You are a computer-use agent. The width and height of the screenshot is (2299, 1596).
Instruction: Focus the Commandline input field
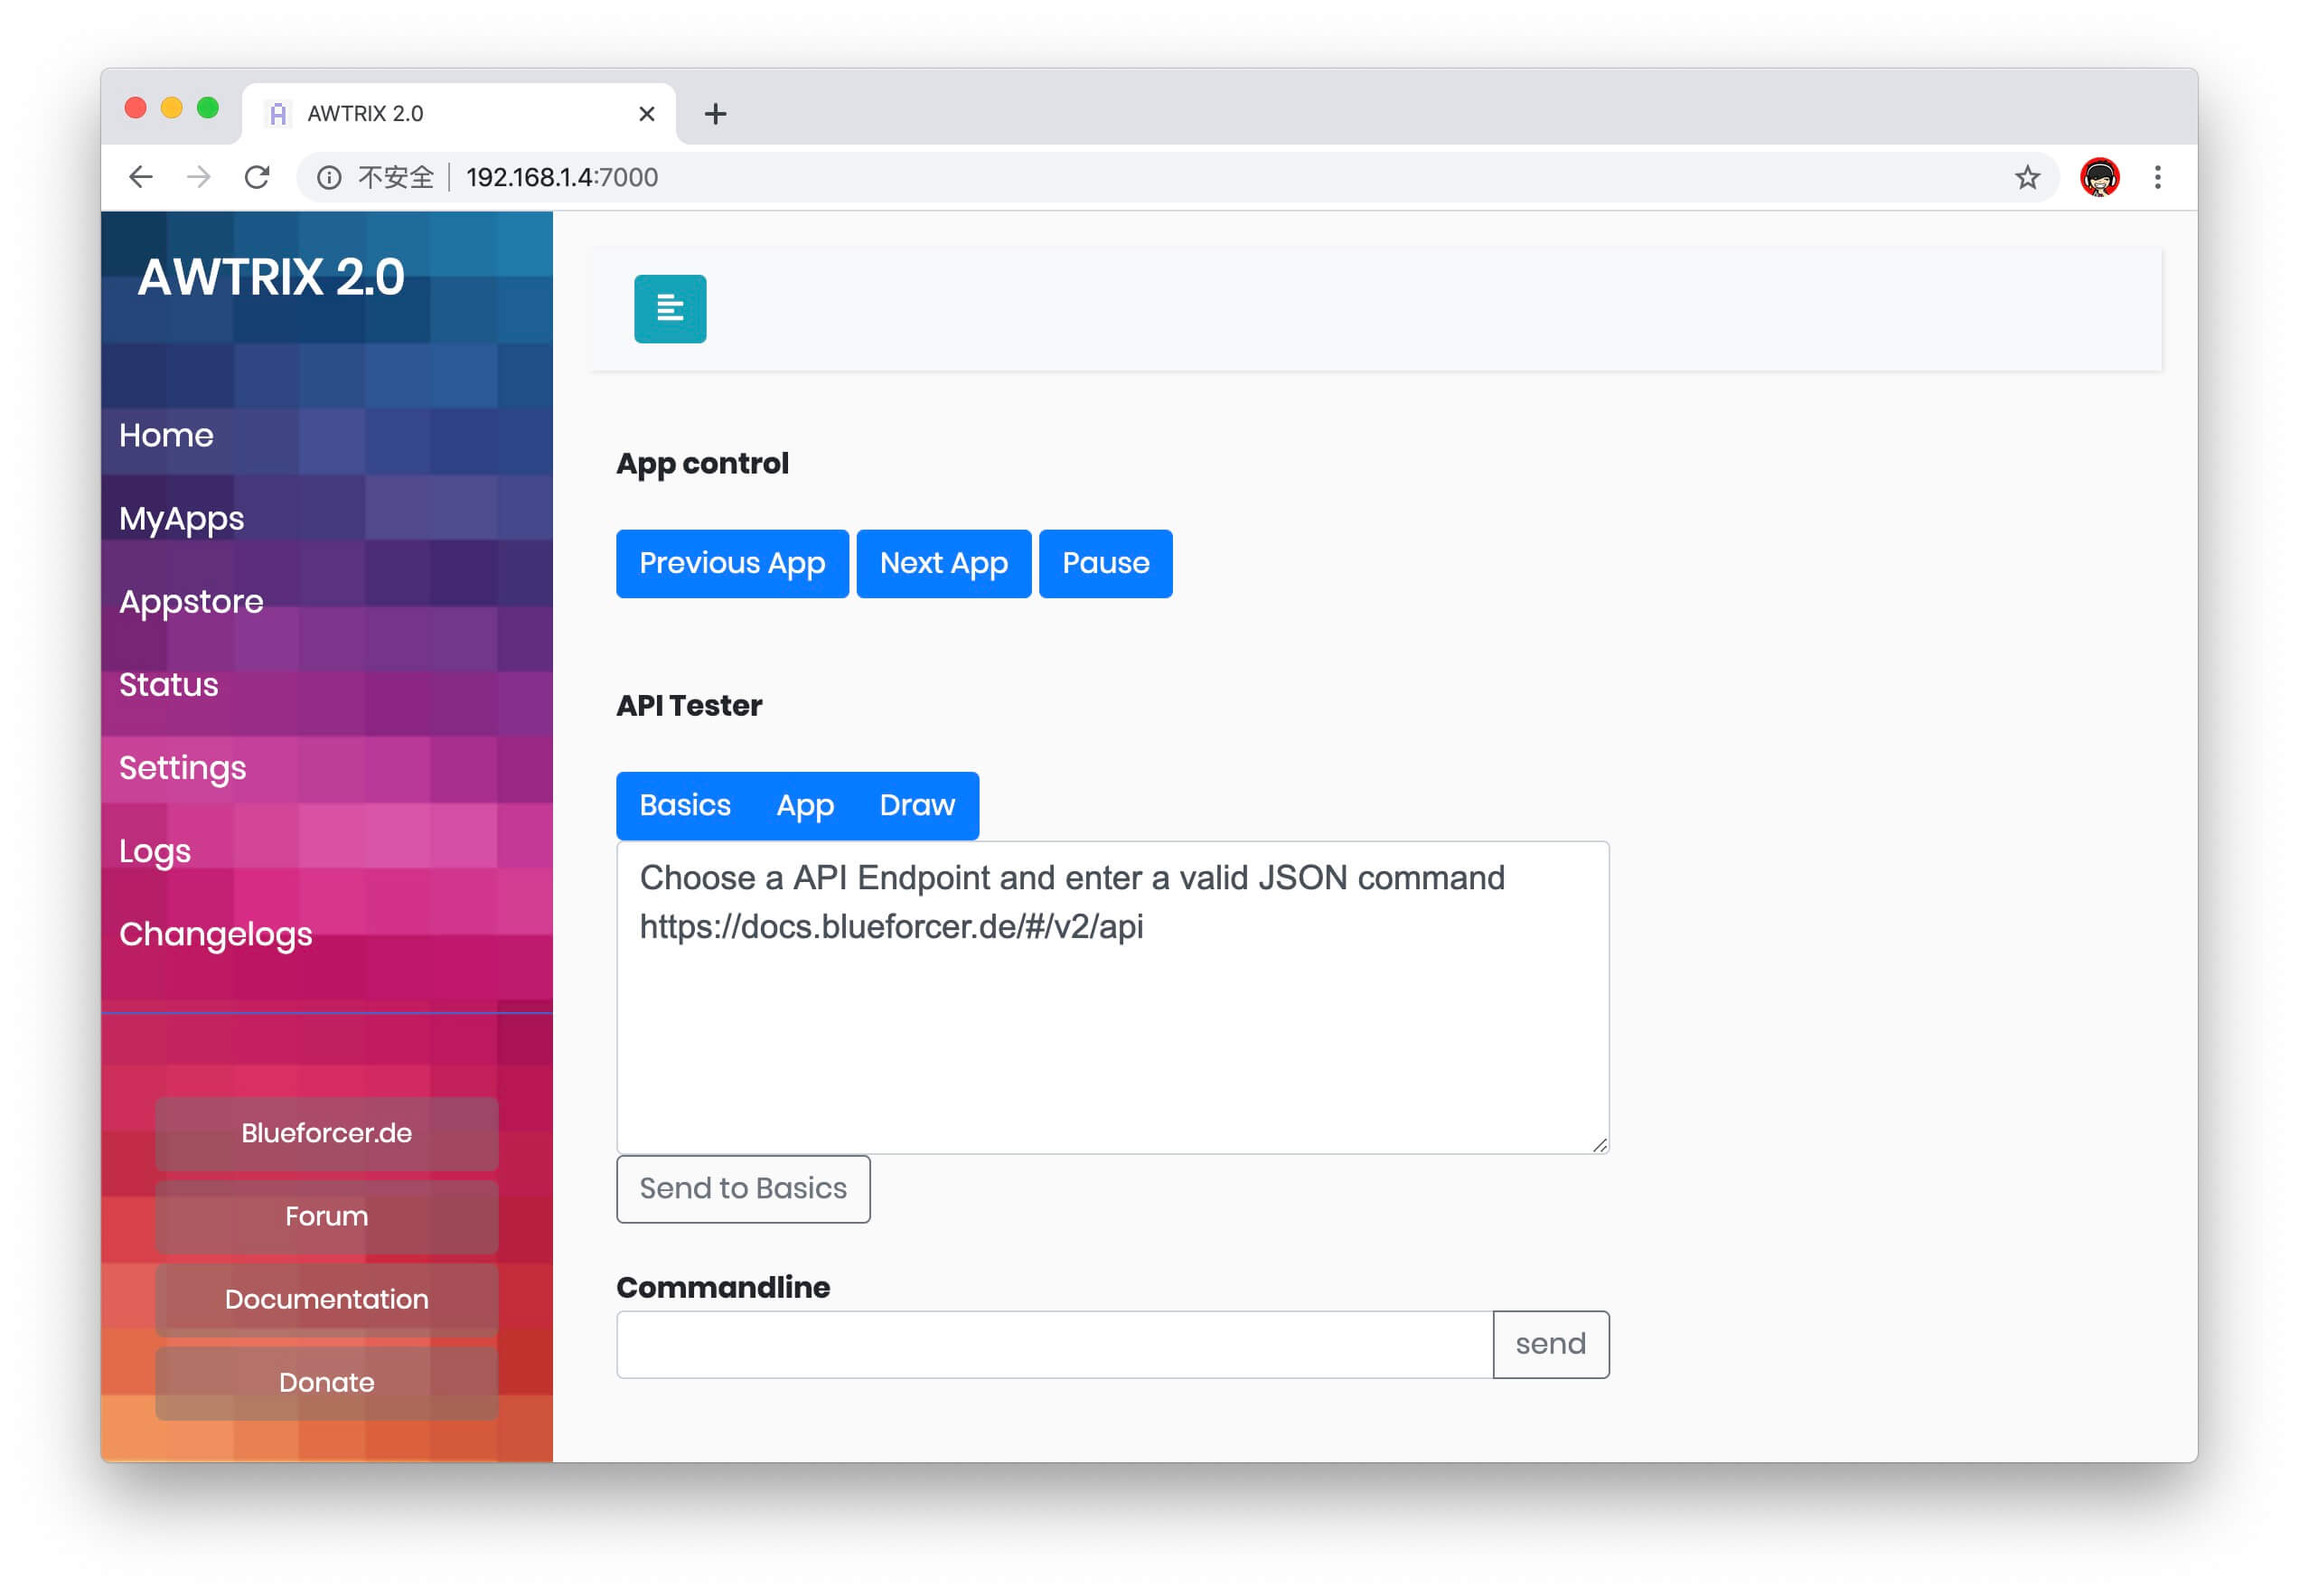tap(1053, 1343)
